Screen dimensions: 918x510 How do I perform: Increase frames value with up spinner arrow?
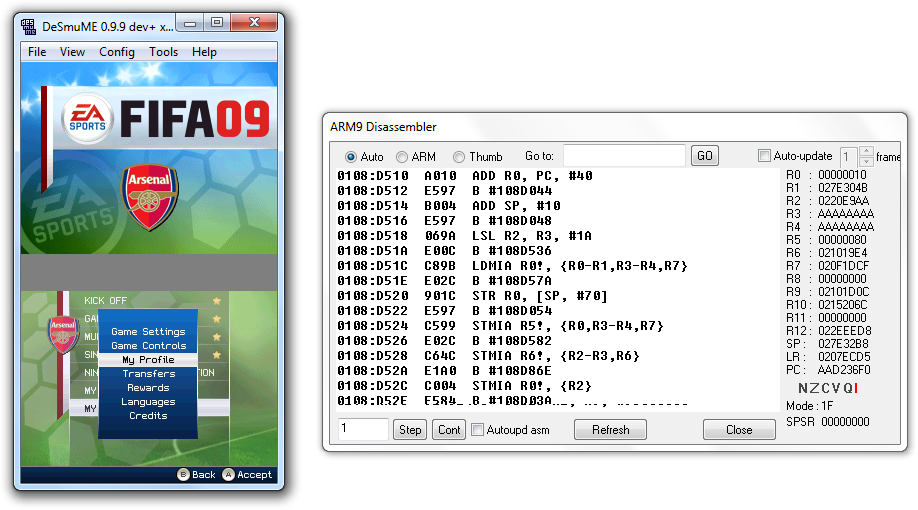866,152
